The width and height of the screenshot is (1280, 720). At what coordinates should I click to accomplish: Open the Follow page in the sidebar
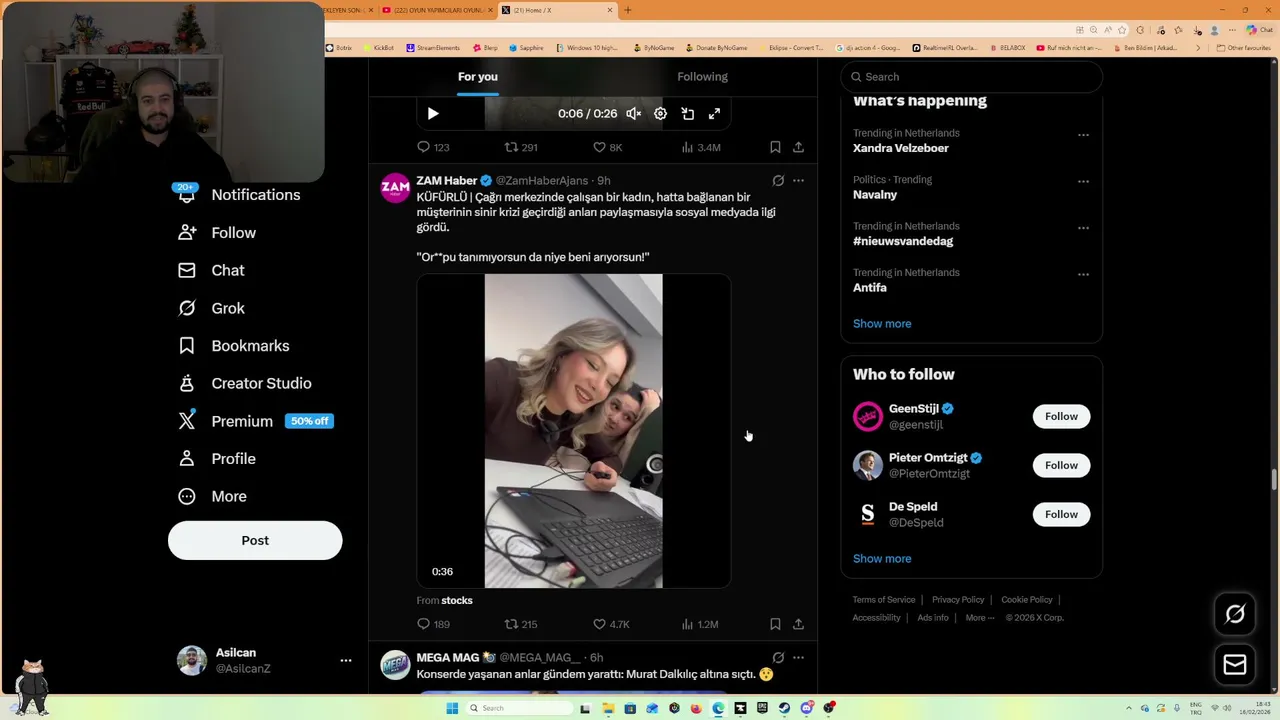click(217, 233)
